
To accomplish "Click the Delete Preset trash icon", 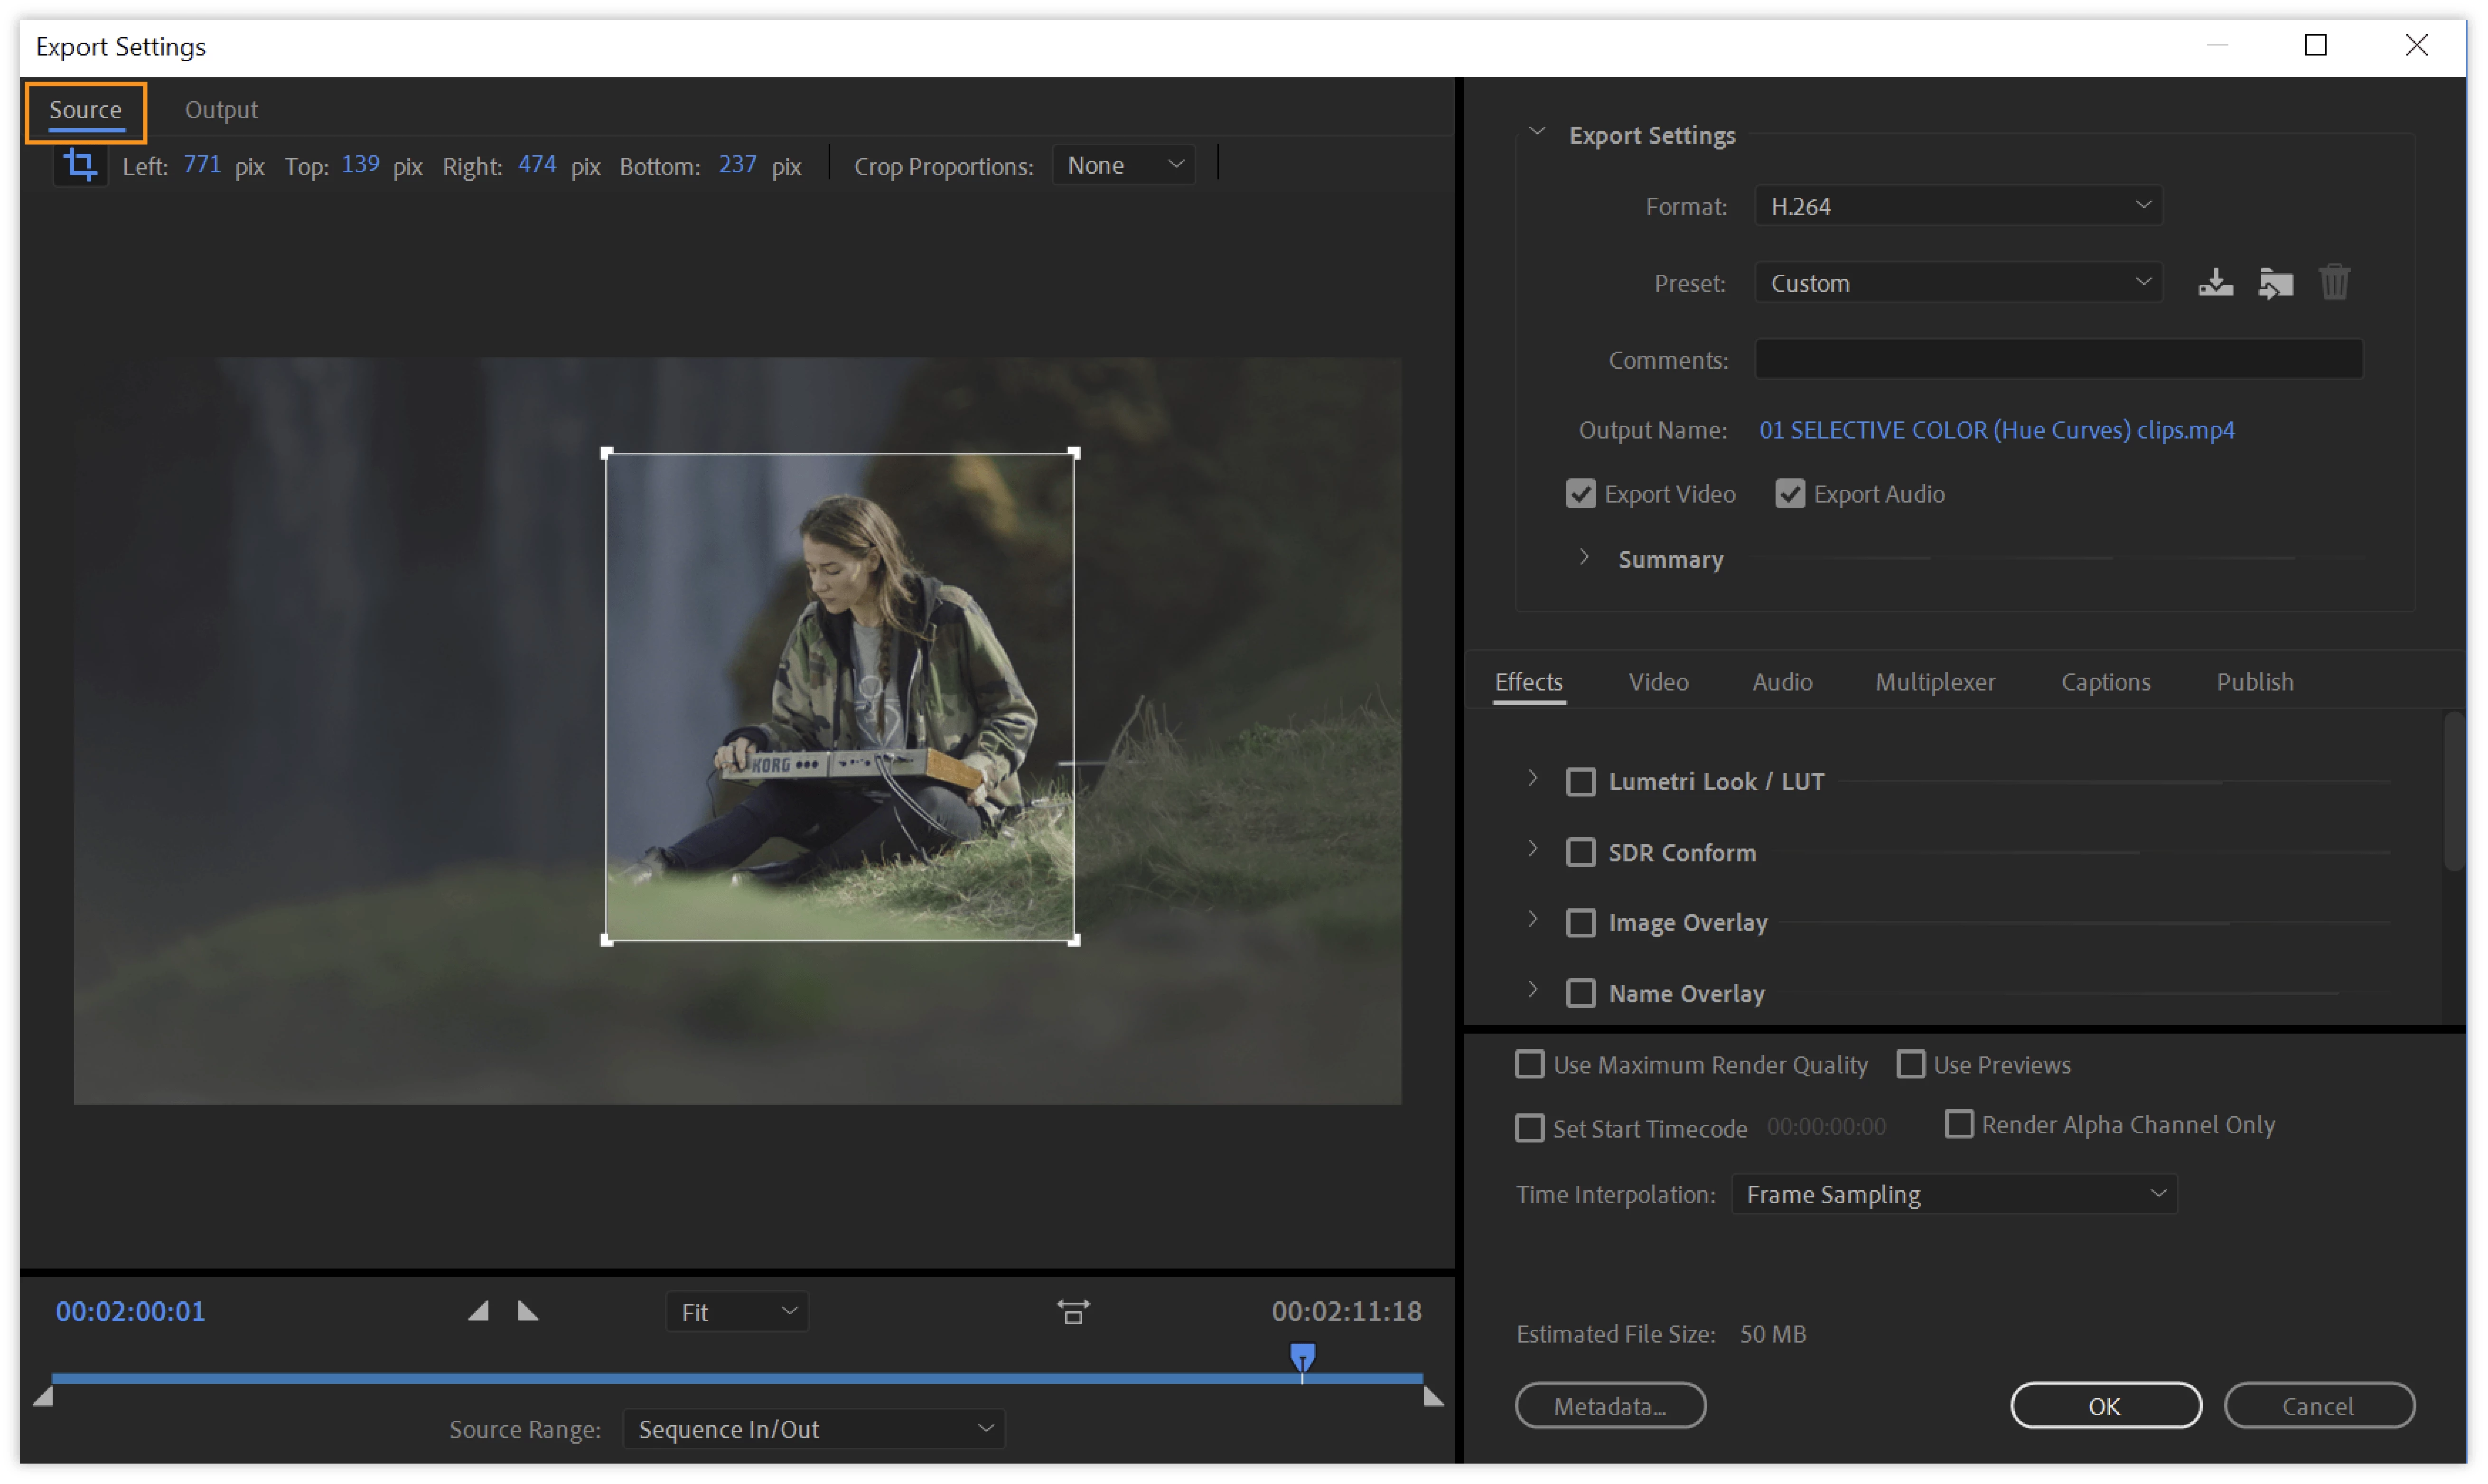I will (x=2334, y=283).
